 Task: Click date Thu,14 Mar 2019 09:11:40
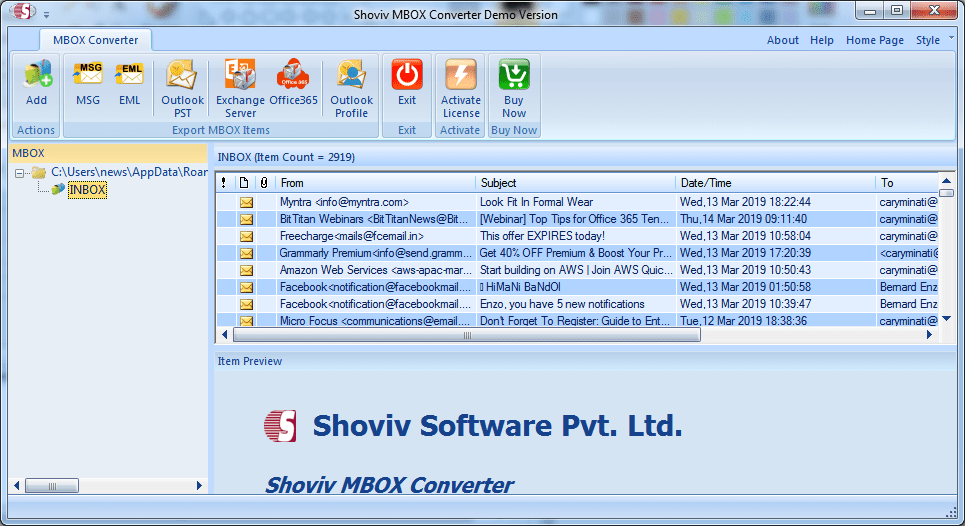[743, 219]
